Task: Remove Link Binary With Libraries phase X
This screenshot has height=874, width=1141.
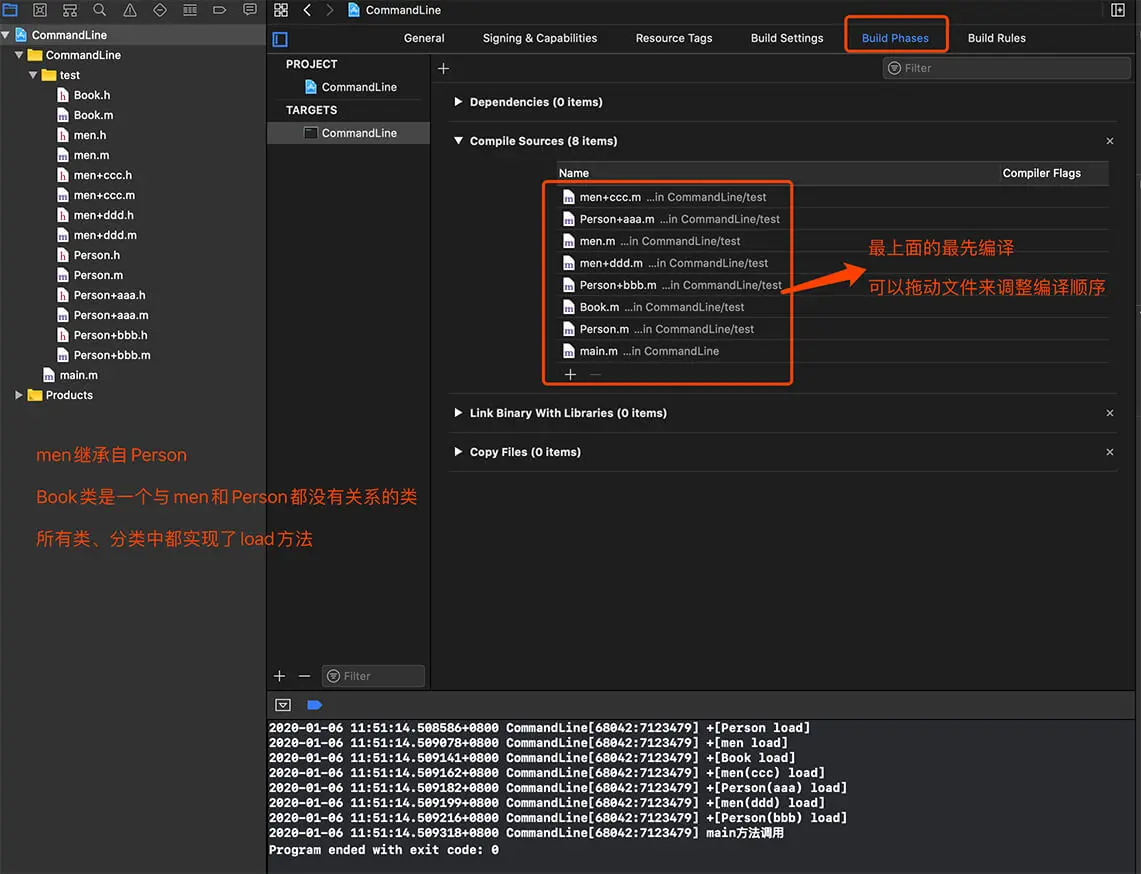Action: (1110, 413)
